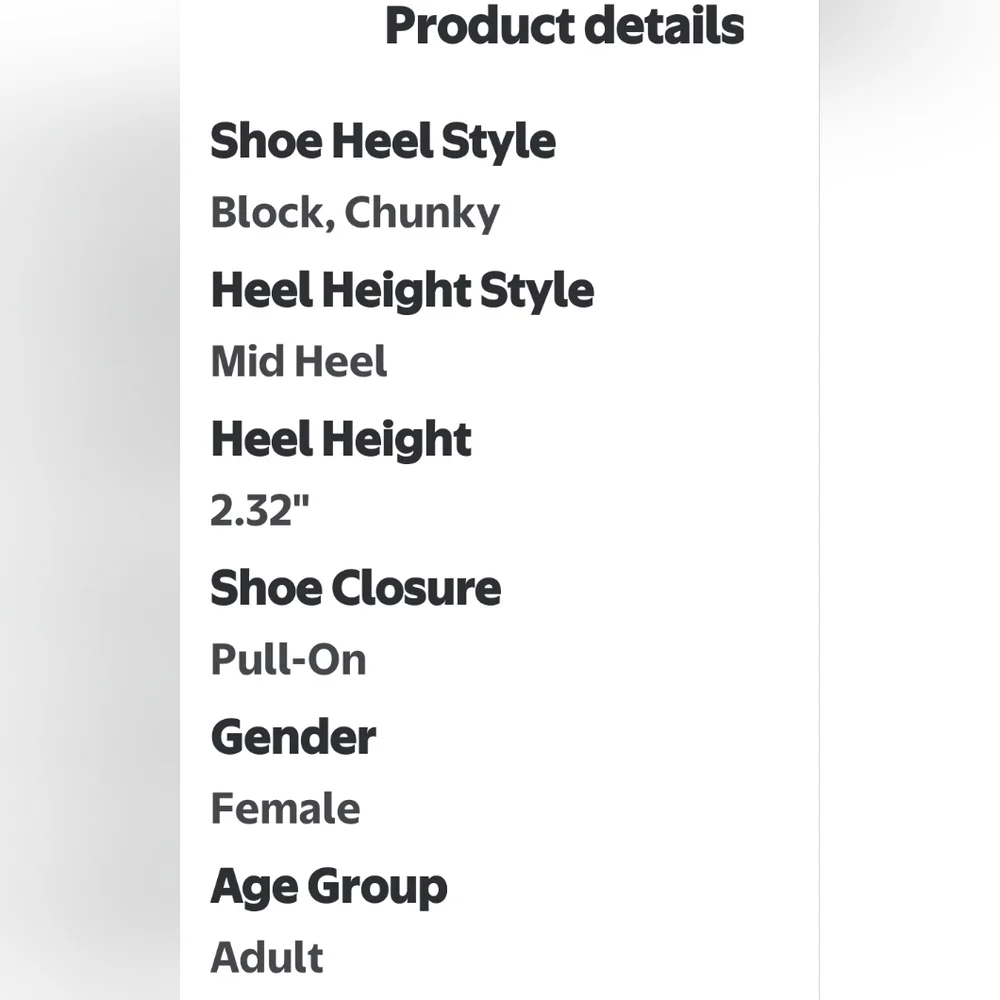Select the bold Heel Height label

click(340, 440)
